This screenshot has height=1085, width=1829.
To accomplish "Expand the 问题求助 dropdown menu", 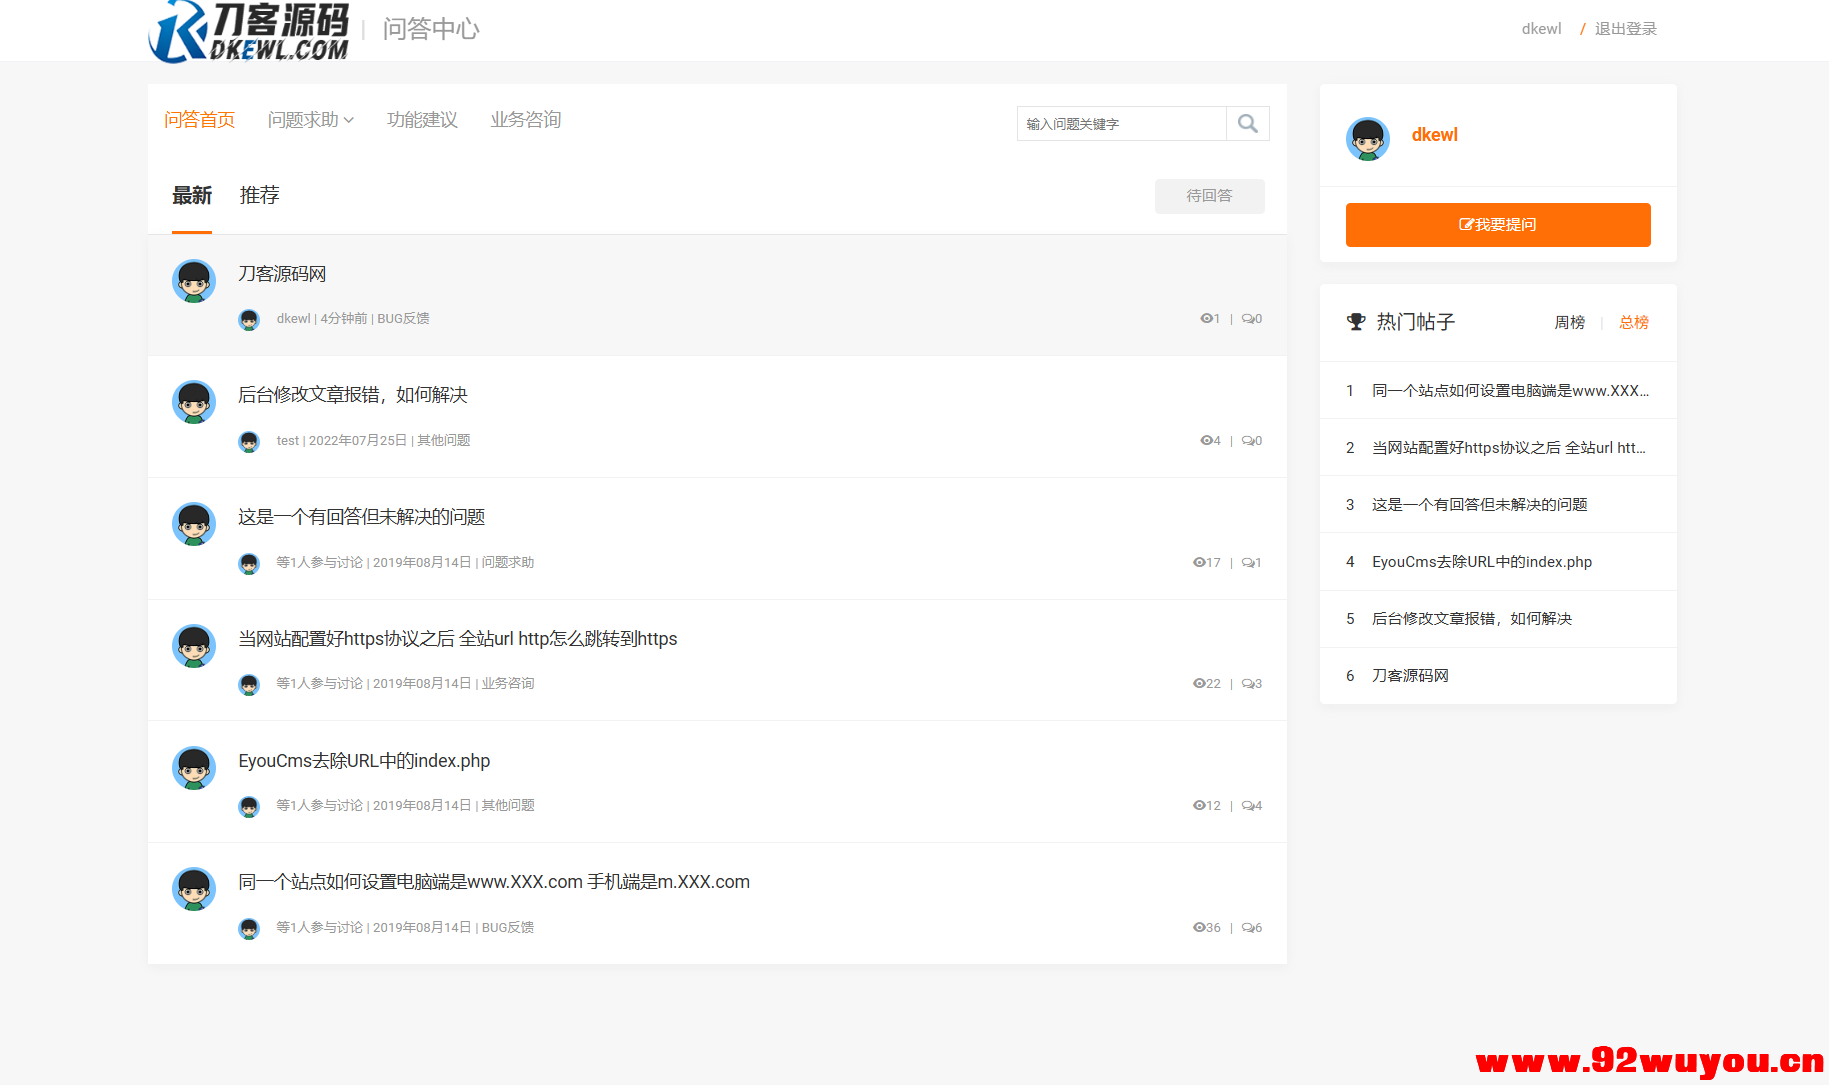I will [311, 119].
